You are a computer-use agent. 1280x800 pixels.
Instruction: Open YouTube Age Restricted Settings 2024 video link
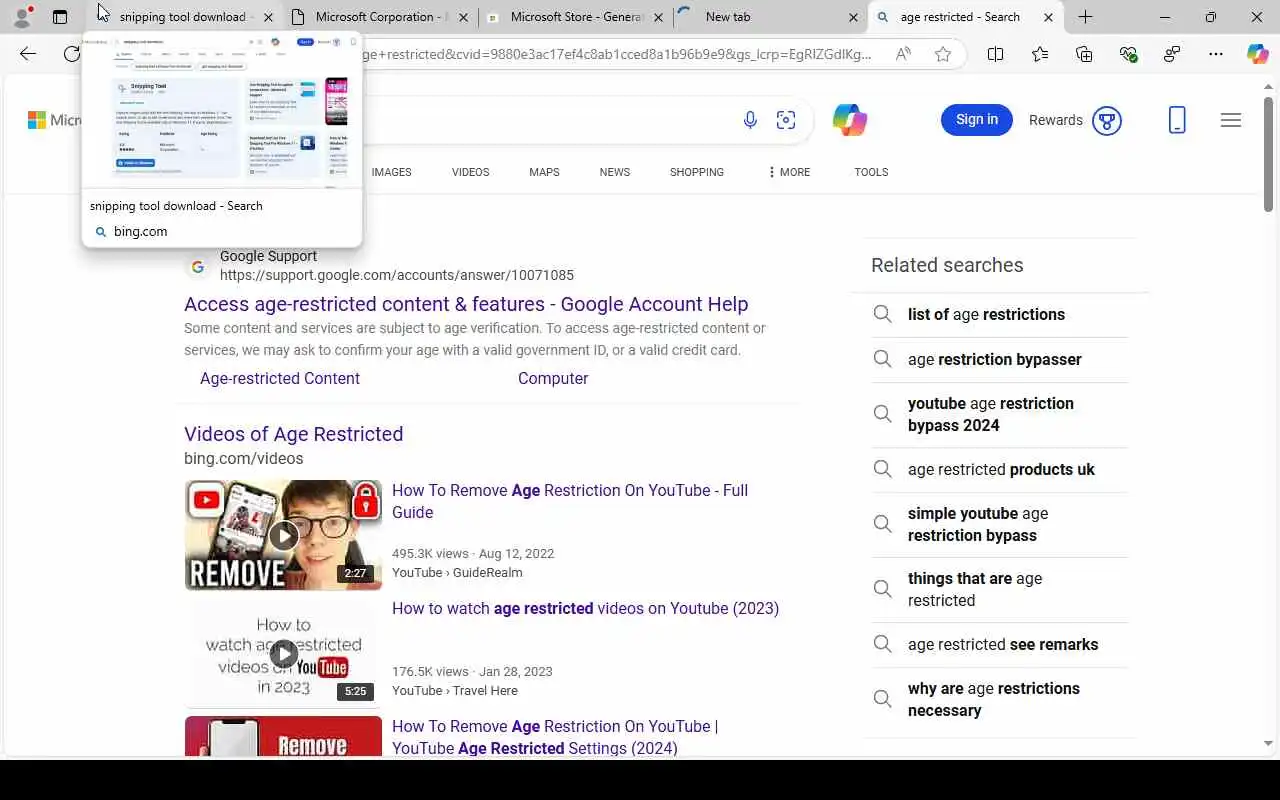555,737
